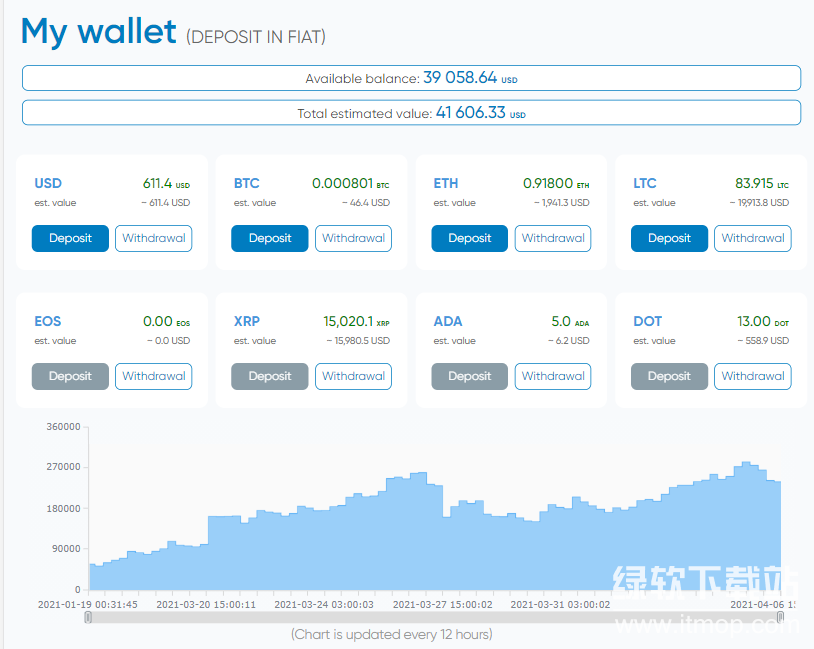Withdraw from the LTC wallet
Screen dimensions: 814x649
coord(753,238)
